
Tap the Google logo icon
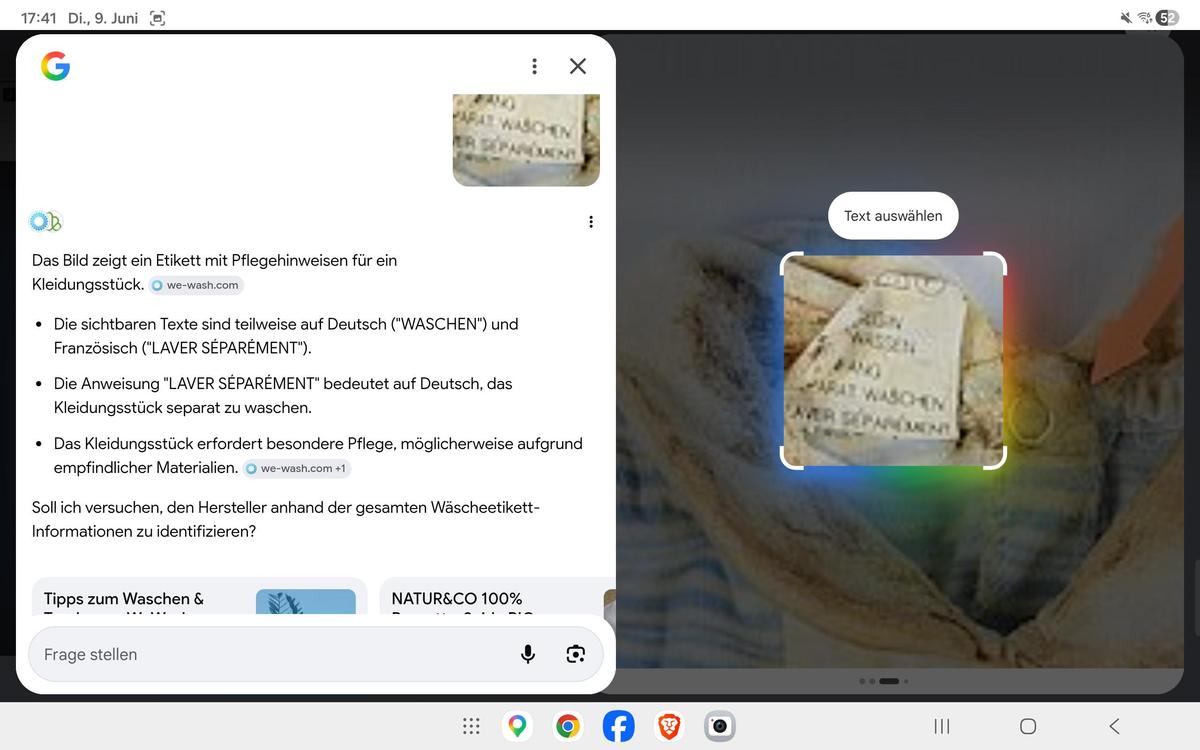(55, 66)
